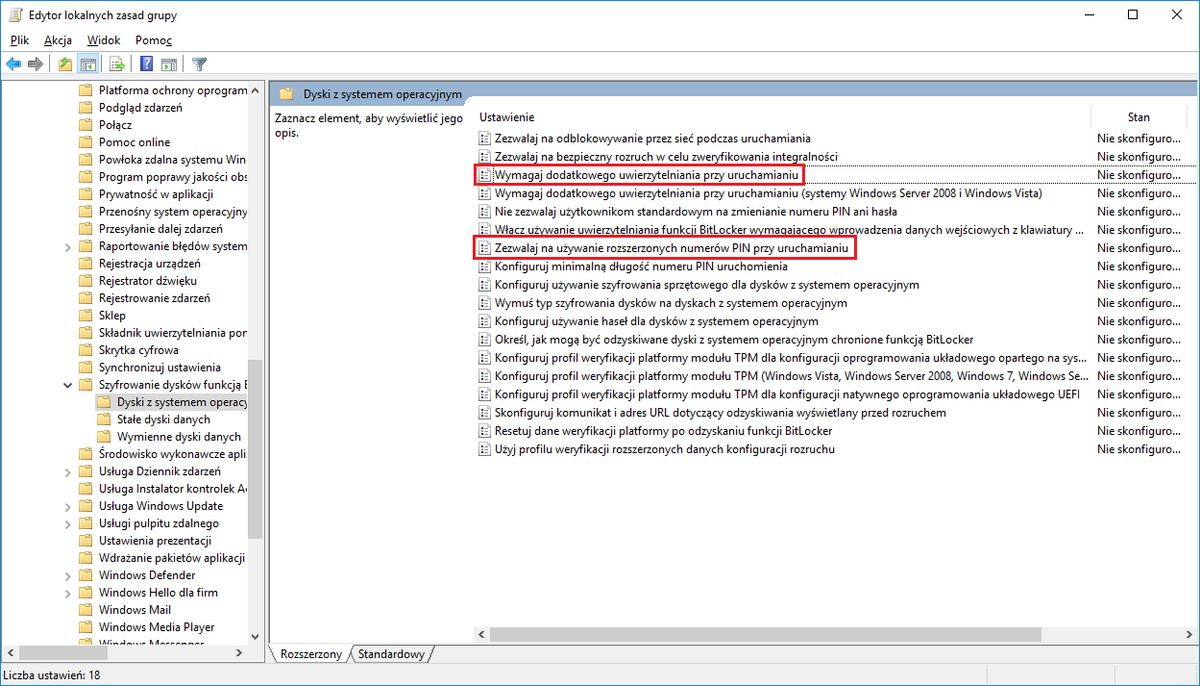
Task: Toggle the Show/Hide Console Tree icon
Action: 88,64
